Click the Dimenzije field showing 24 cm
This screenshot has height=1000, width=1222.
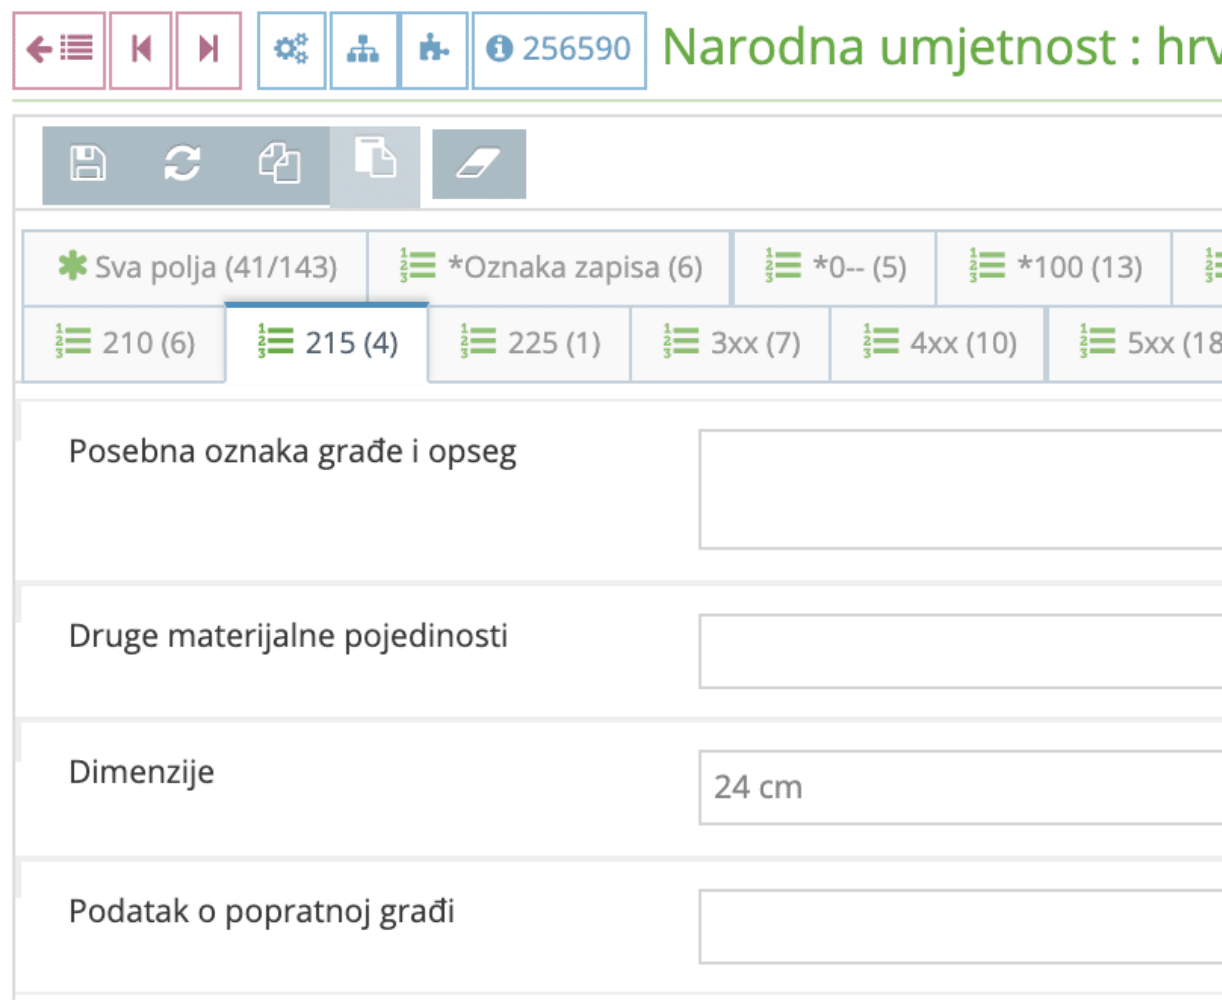[950, 787]
